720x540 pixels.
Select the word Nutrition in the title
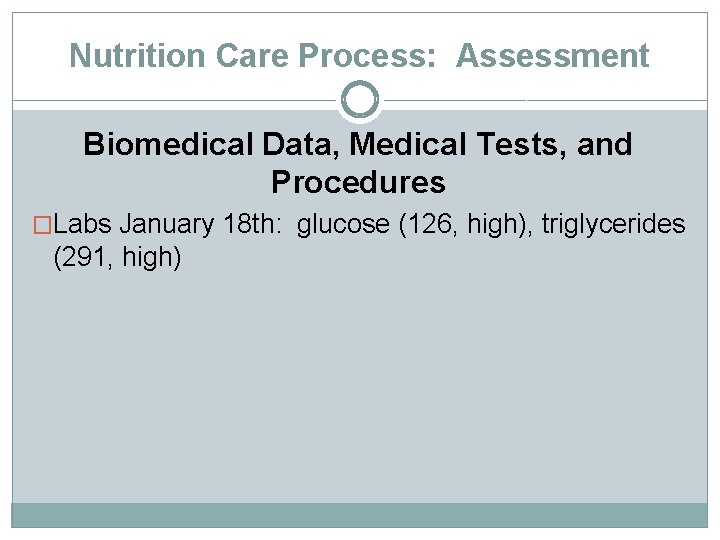pos(137,56)
